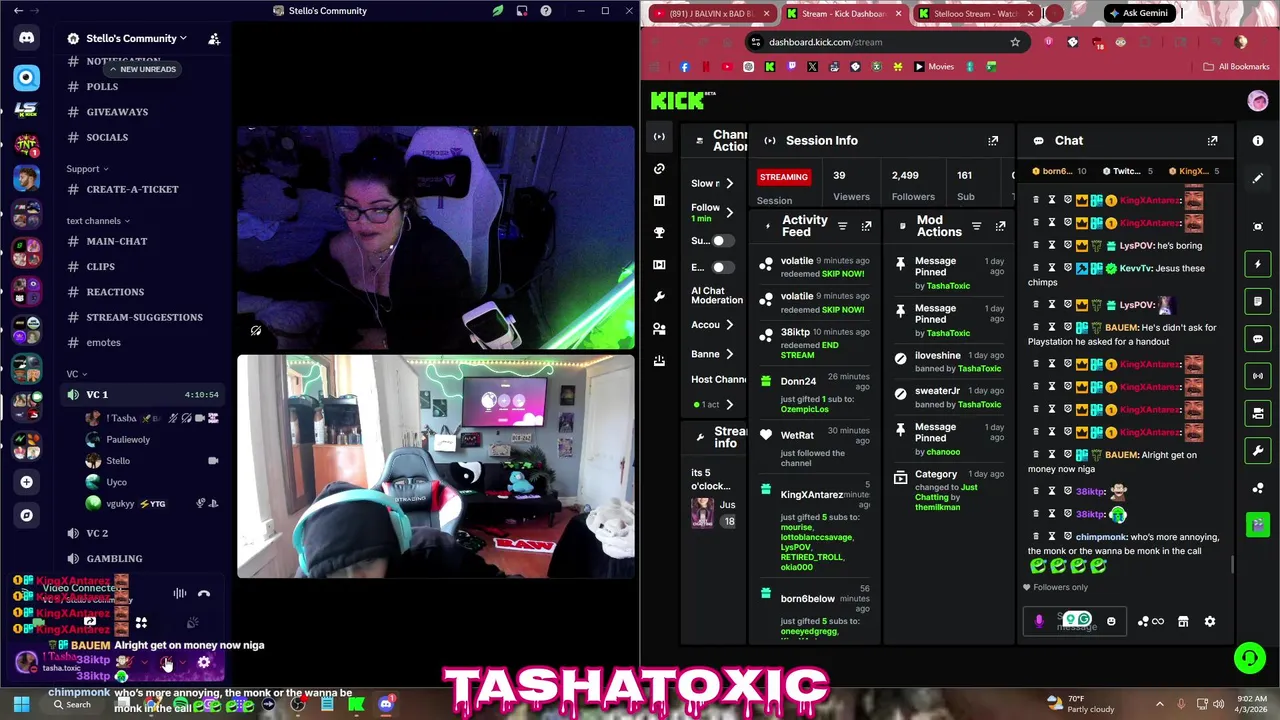Viewport: 1280px width, 720px height.
Task: Toggle the E... switch in Channel Actions
Action: [x=721, y=267]
